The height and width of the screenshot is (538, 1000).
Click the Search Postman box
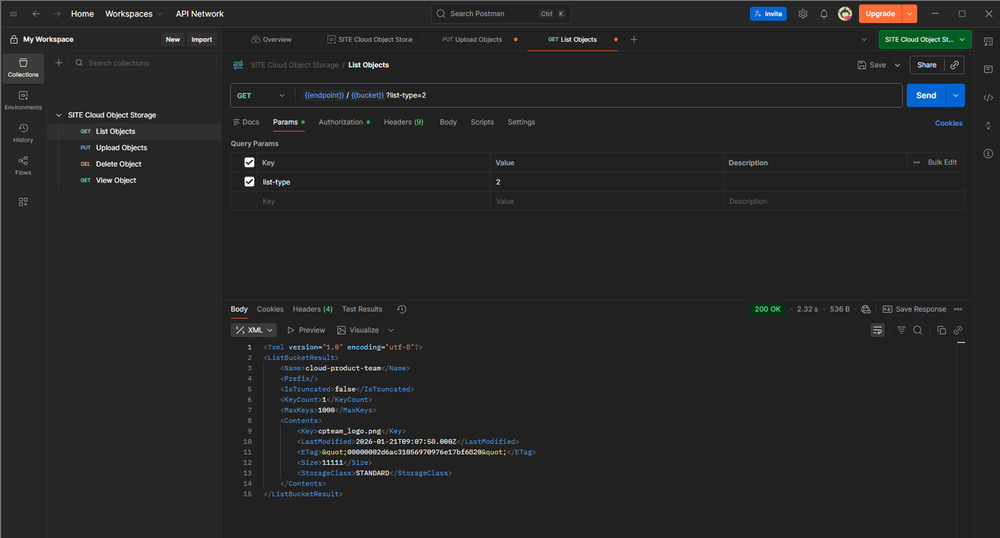pos(501,13)
